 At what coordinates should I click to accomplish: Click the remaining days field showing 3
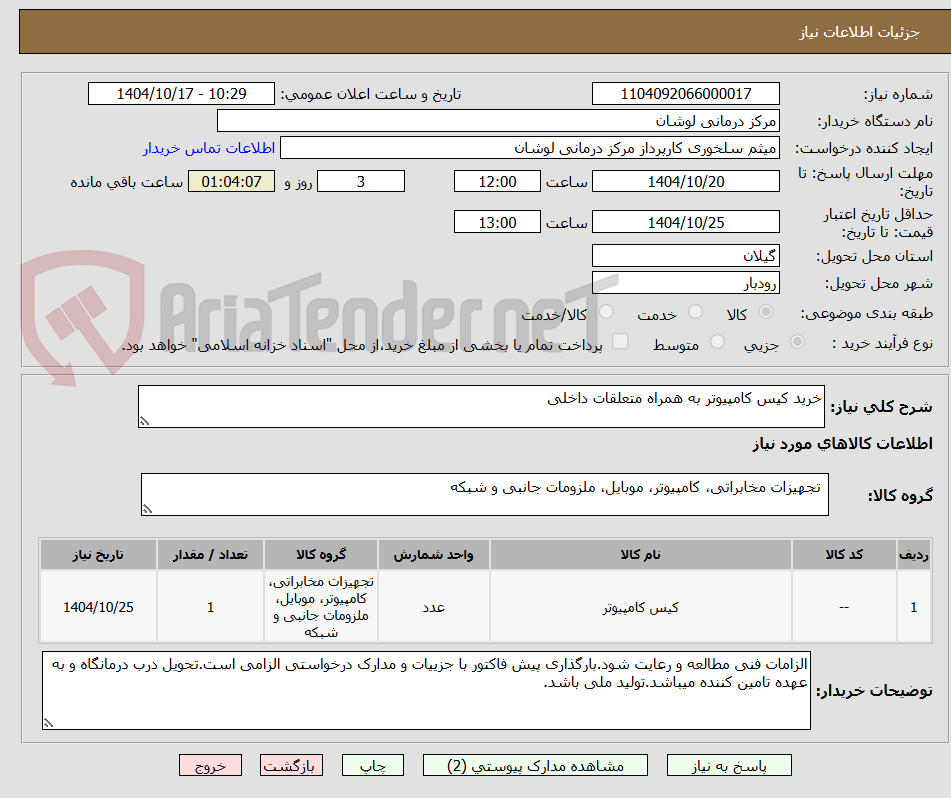tap(361, 181)
